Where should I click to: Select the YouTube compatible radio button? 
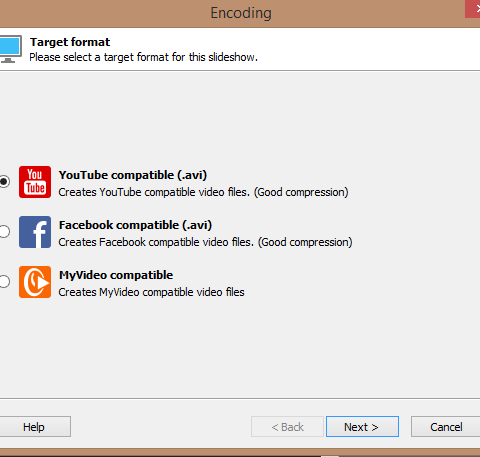point(4,182)
